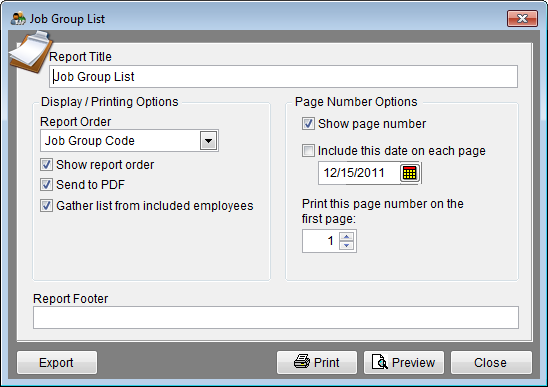This screenshot has height=387, width=548.
Task: Click the Close button at bottom
Action: click(x=491, y=363)
